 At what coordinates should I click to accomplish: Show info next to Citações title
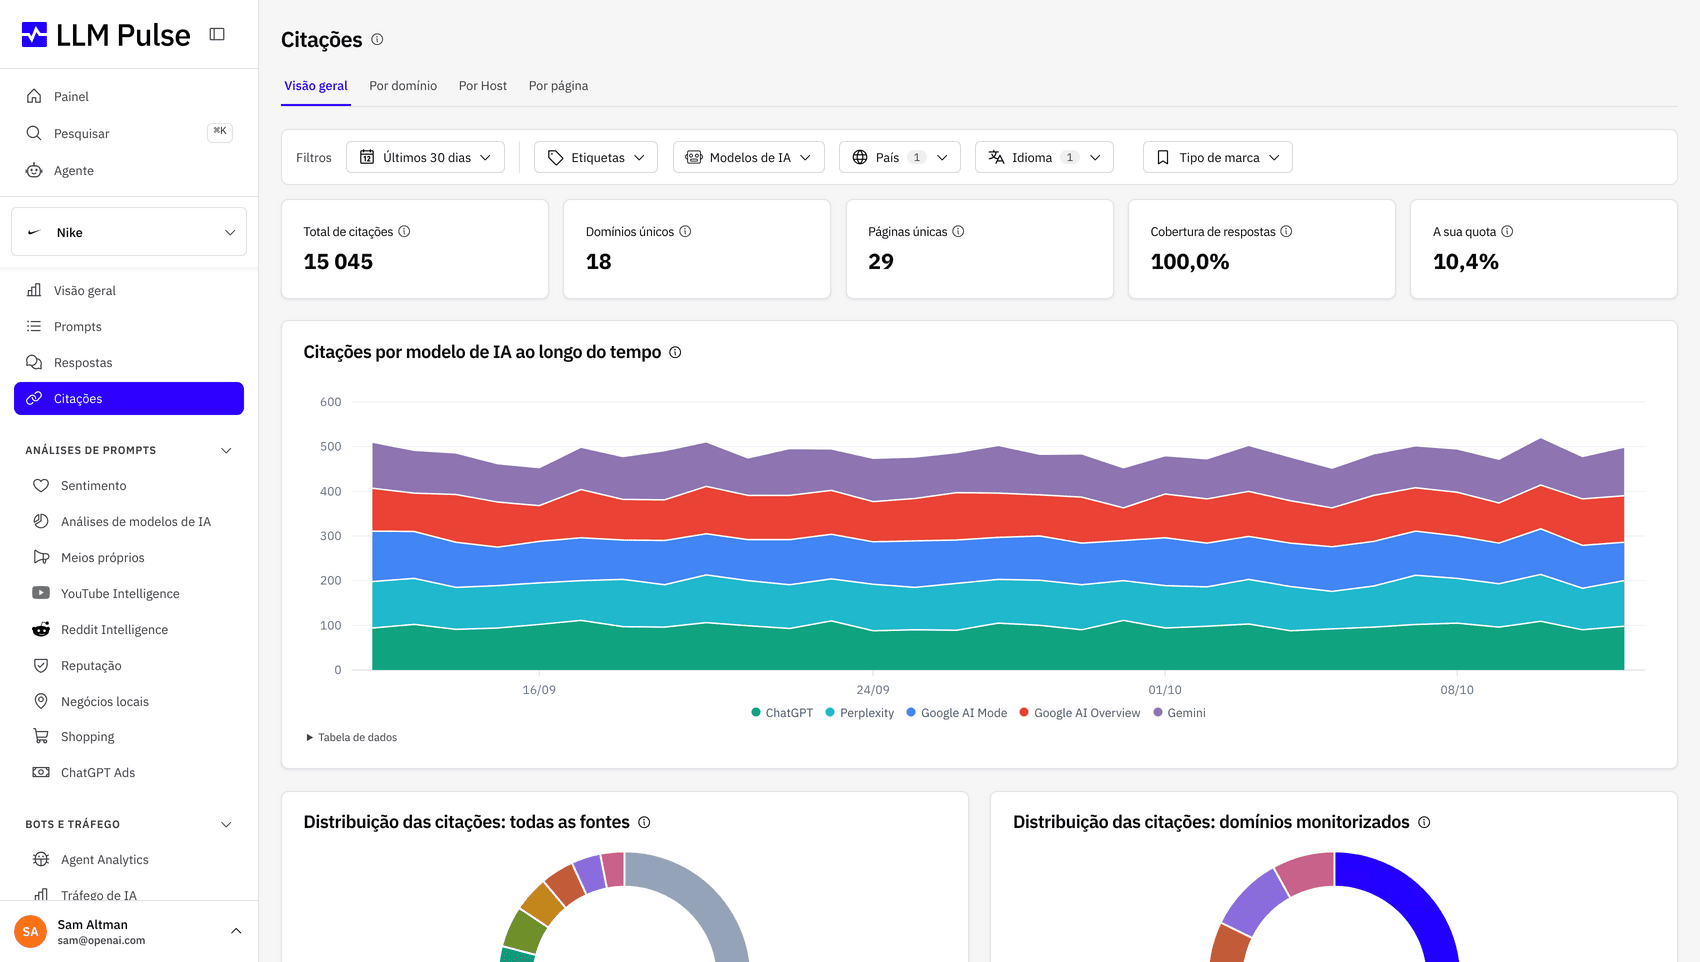(377, 39)
